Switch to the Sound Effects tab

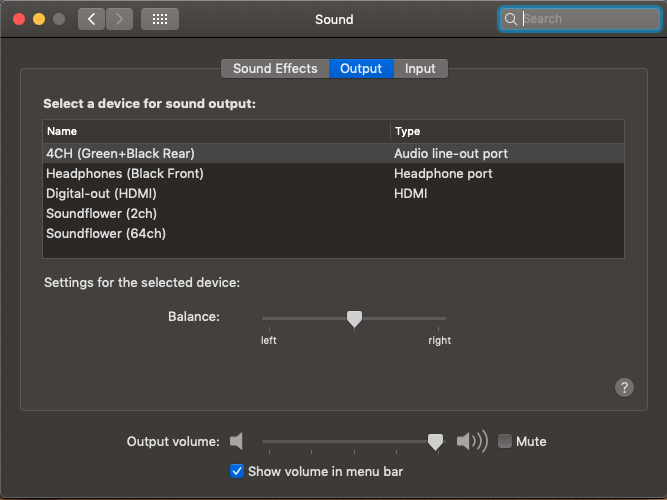pyautogui.click(x=275, y=69)
